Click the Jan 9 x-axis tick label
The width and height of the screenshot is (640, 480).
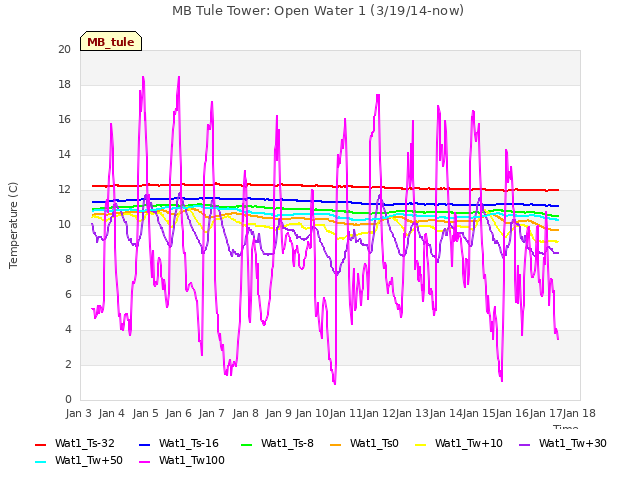point(279,413)
